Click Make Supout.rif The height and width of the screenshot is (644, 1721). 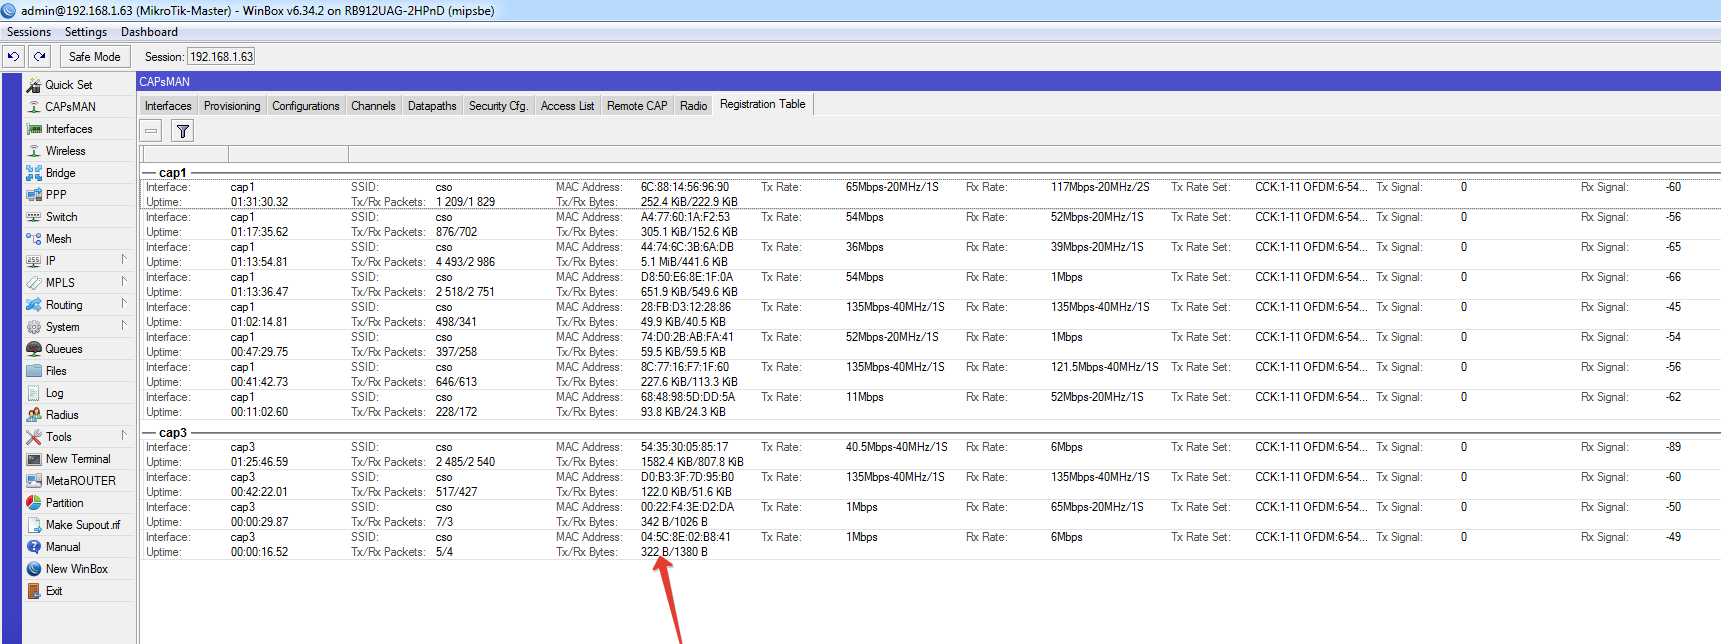(x=82, y=525)
